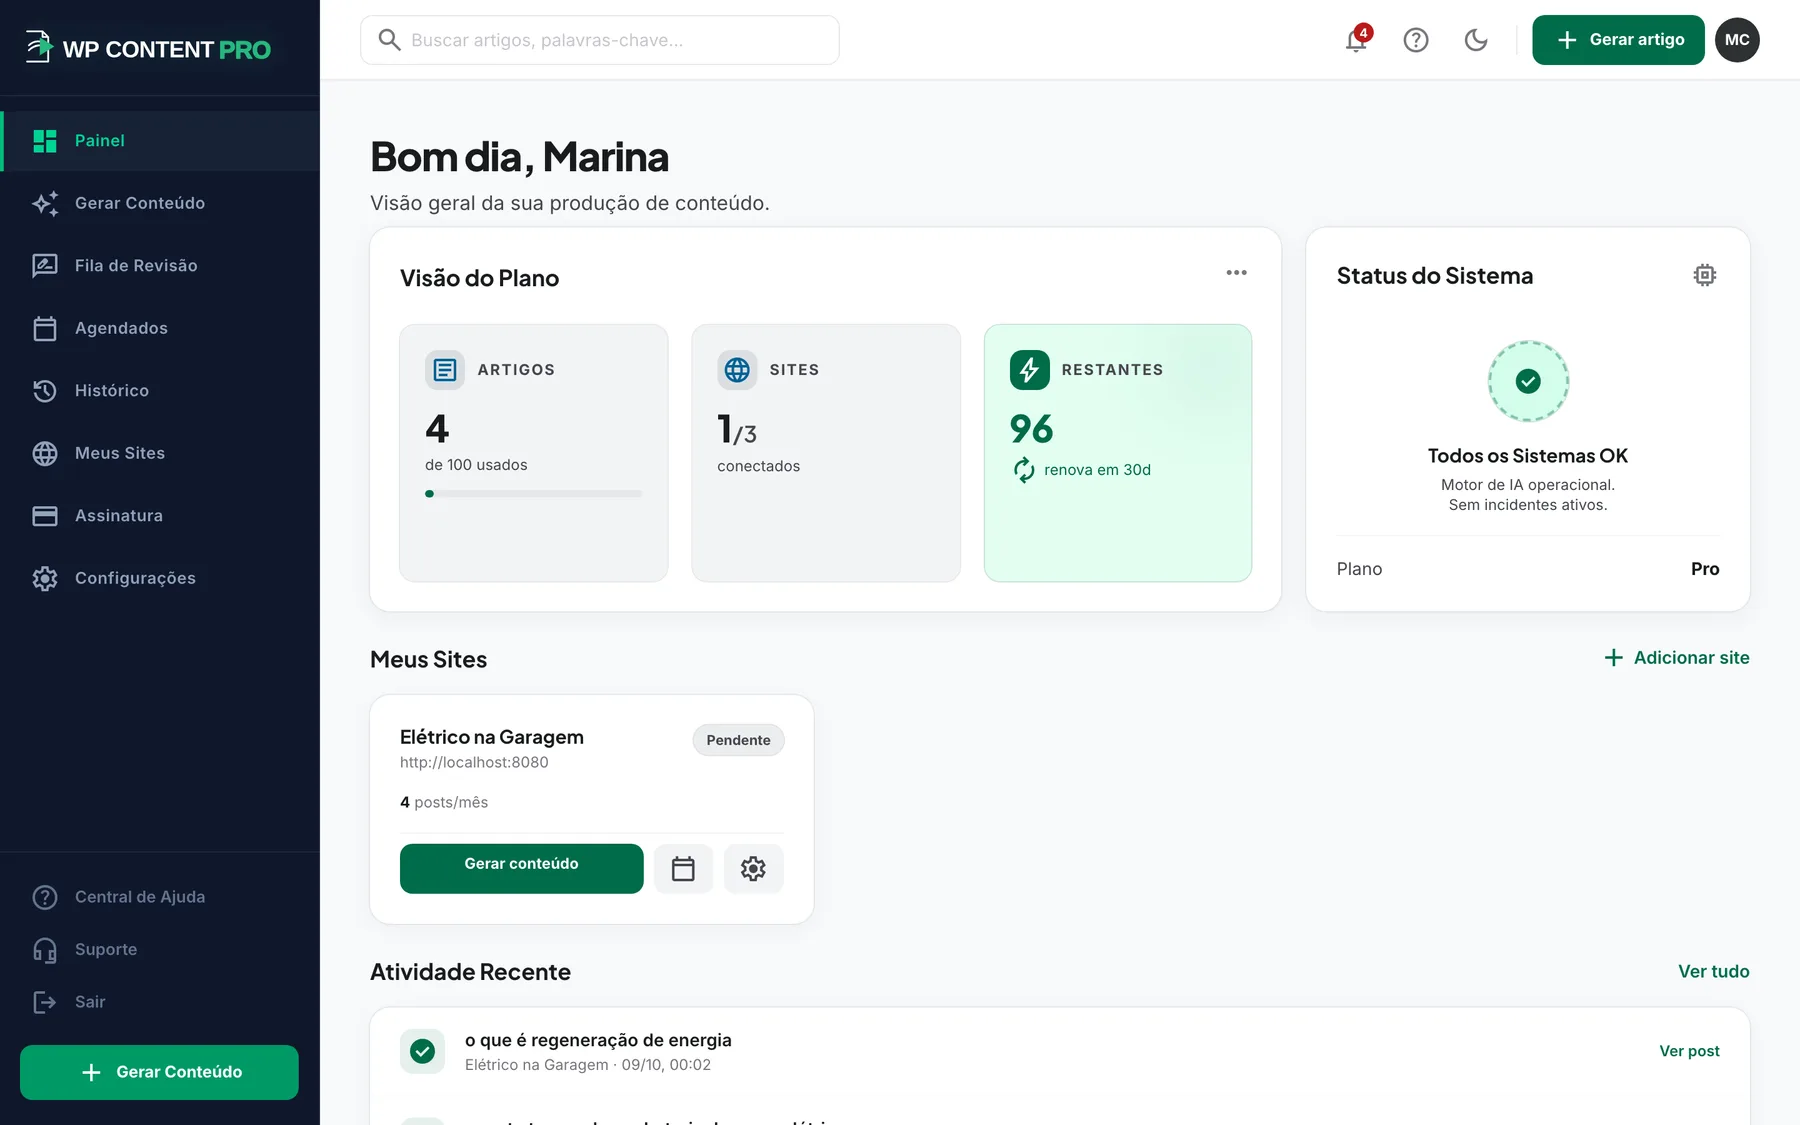Click the Restantes lightning icon
This screenshot has height=1125, width=1800.
point(1030,370)
